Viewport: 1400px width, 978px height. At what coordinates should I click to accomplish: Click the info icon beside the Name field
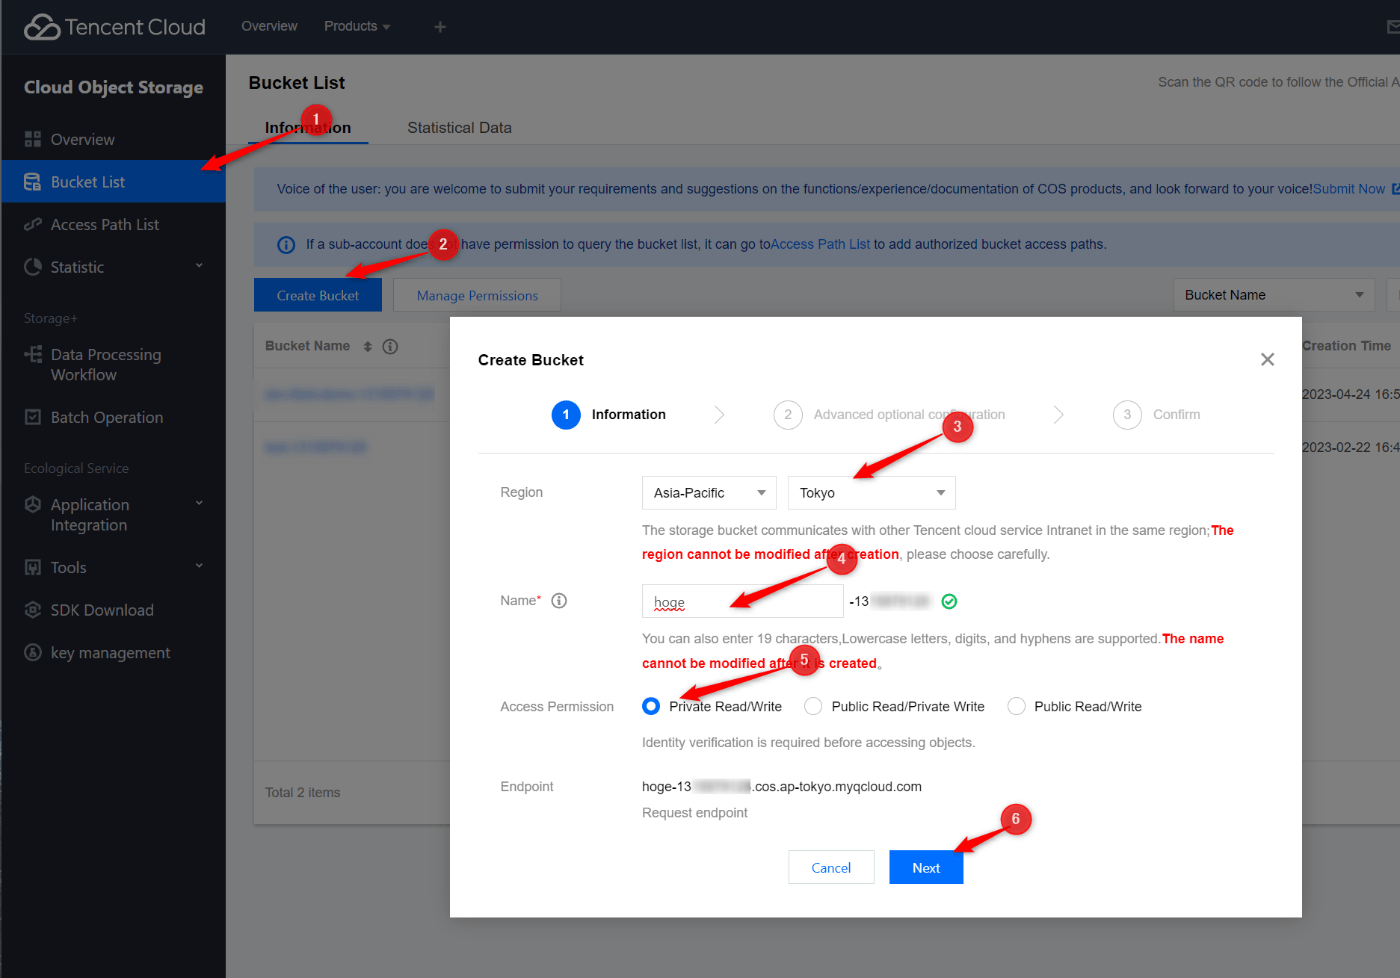click(558, 600)
